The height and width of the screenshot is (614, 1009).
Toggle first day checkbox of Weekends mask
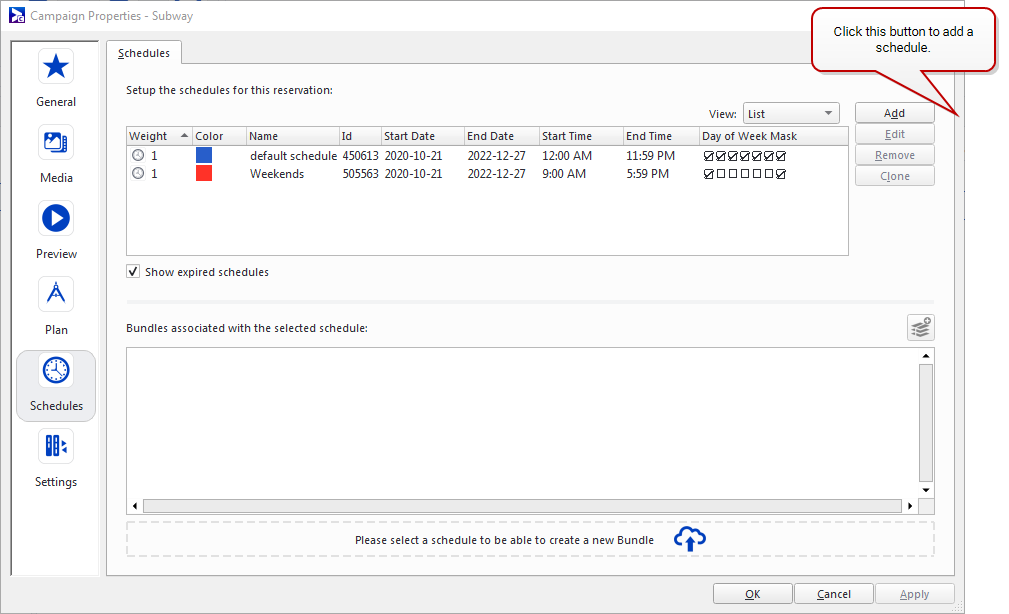pyautogui.click(x=709, y=174)
